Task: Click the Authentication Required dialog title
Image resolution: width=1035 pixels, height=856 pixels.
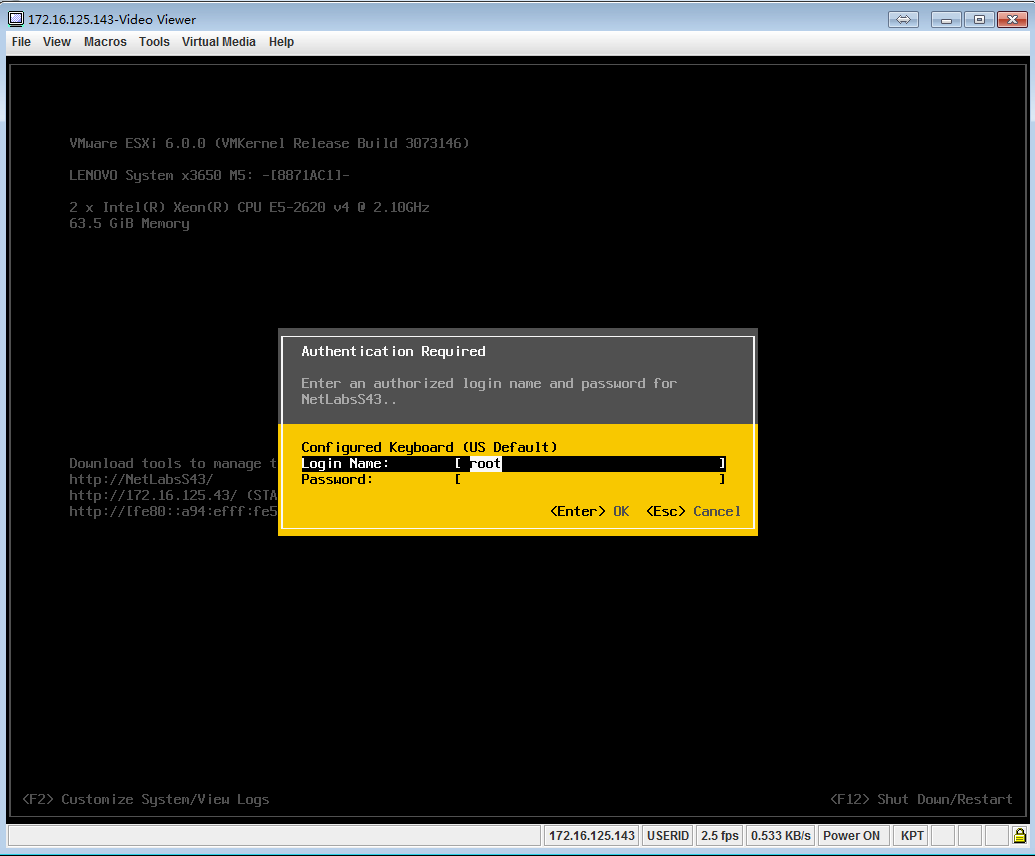Action: 393,351
